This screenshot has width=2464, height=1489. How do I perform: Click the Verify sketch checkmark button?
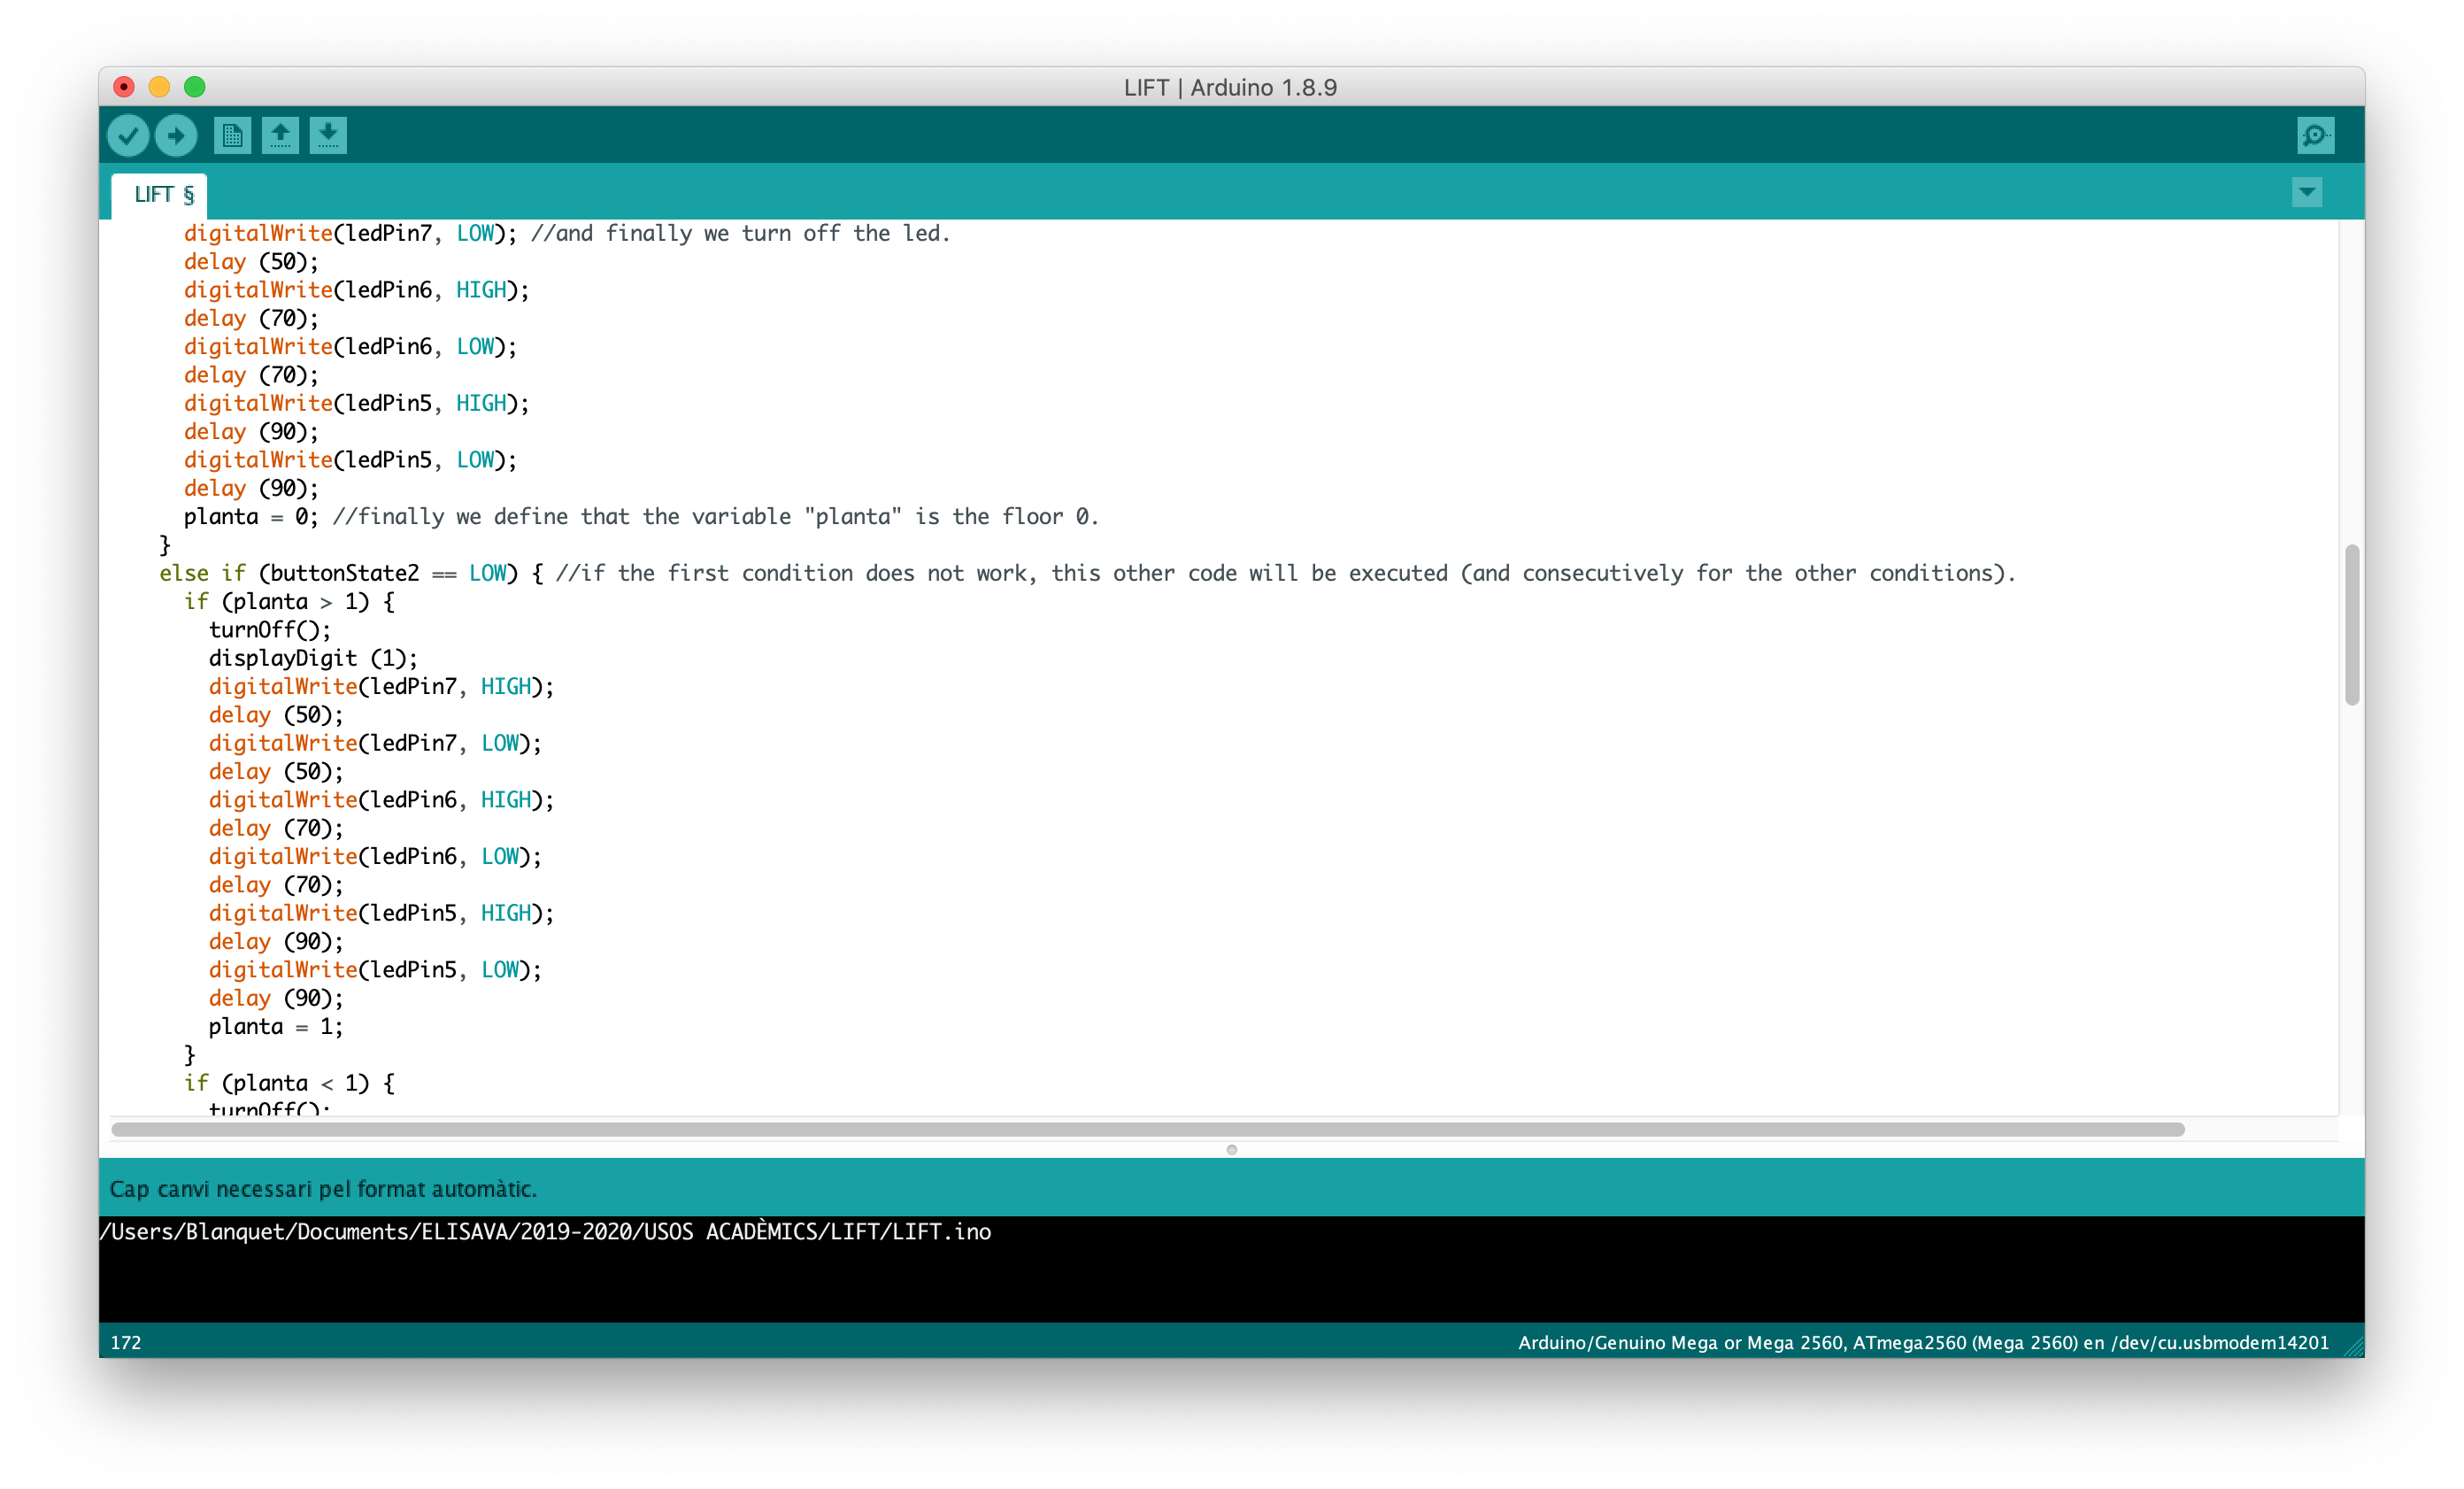[128, 136]
